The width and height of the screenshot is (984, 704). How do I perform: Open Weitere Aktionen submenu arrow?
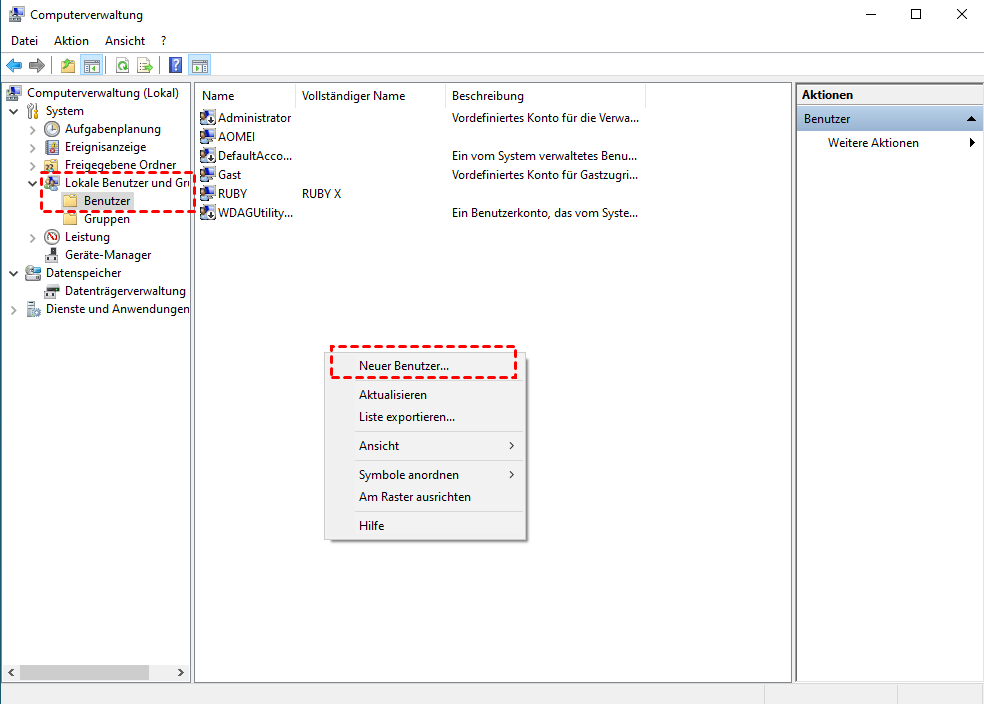(972, 142)
